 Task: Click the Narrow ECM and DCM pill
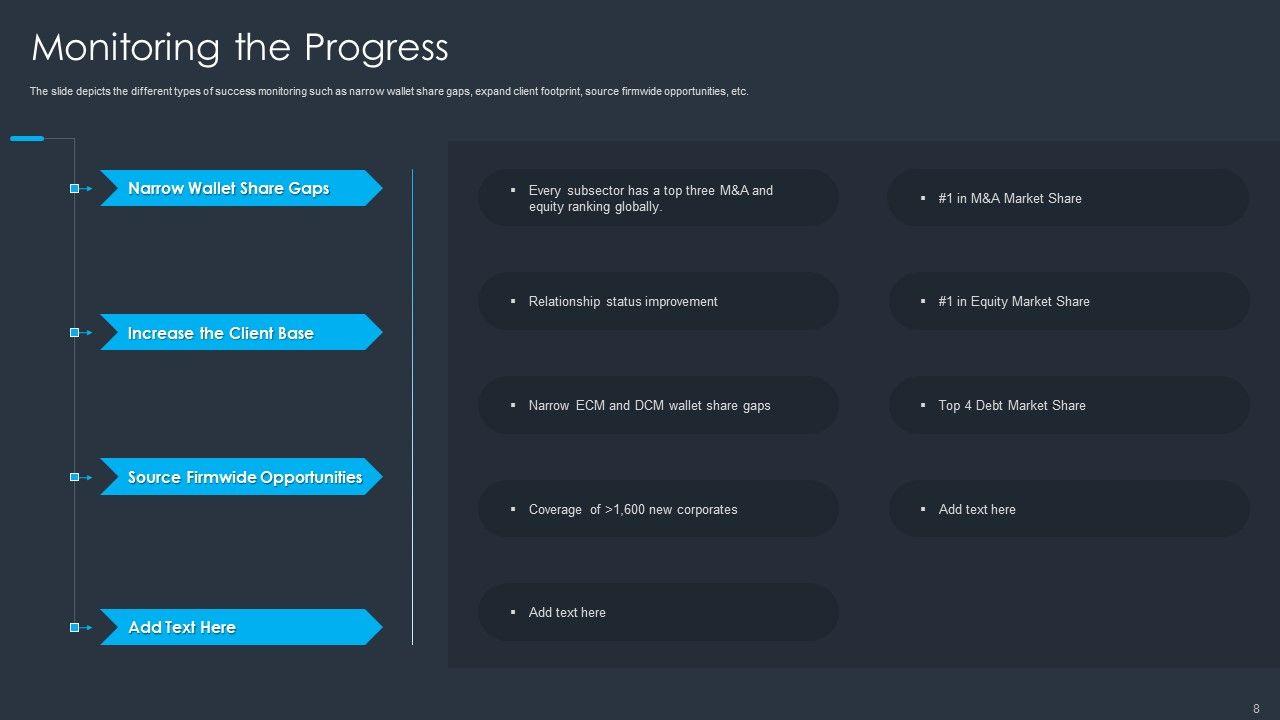coord(658,405)
